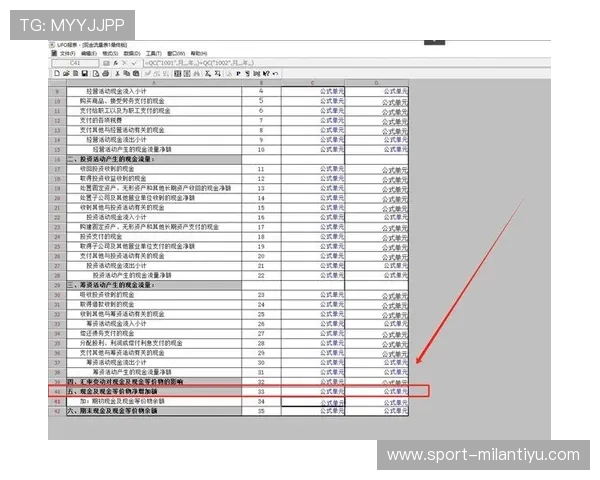Open the 数据(D) menu
The image size is (600, 480).
tap(132, 53)
